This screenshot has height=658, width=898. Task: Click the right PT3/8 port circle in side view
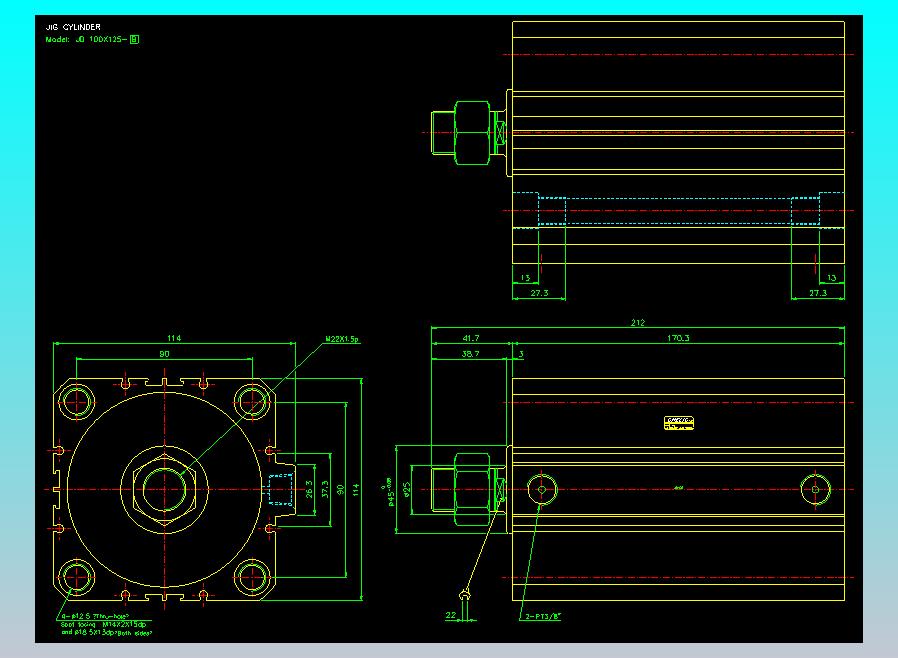click(x=816, y=490)
